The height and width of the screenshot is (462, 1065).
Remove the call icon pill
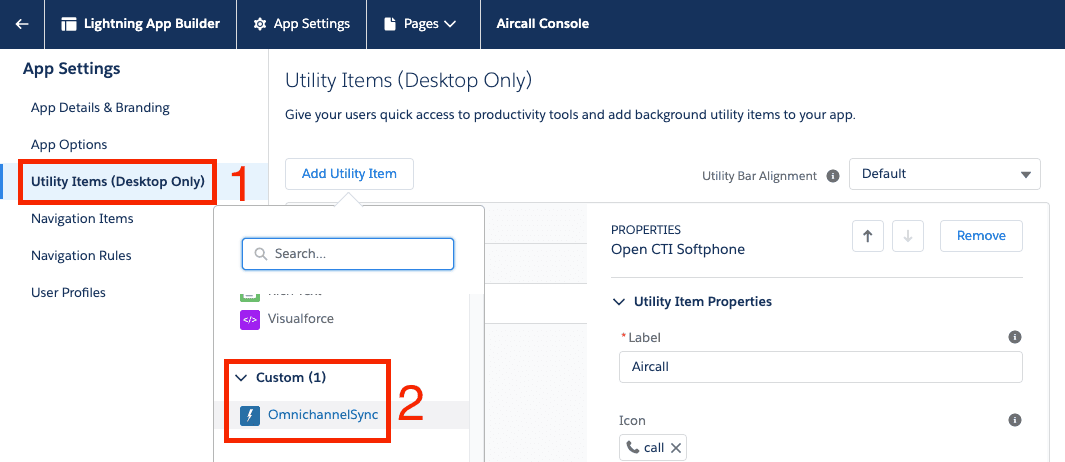click(x=676, y=448)
